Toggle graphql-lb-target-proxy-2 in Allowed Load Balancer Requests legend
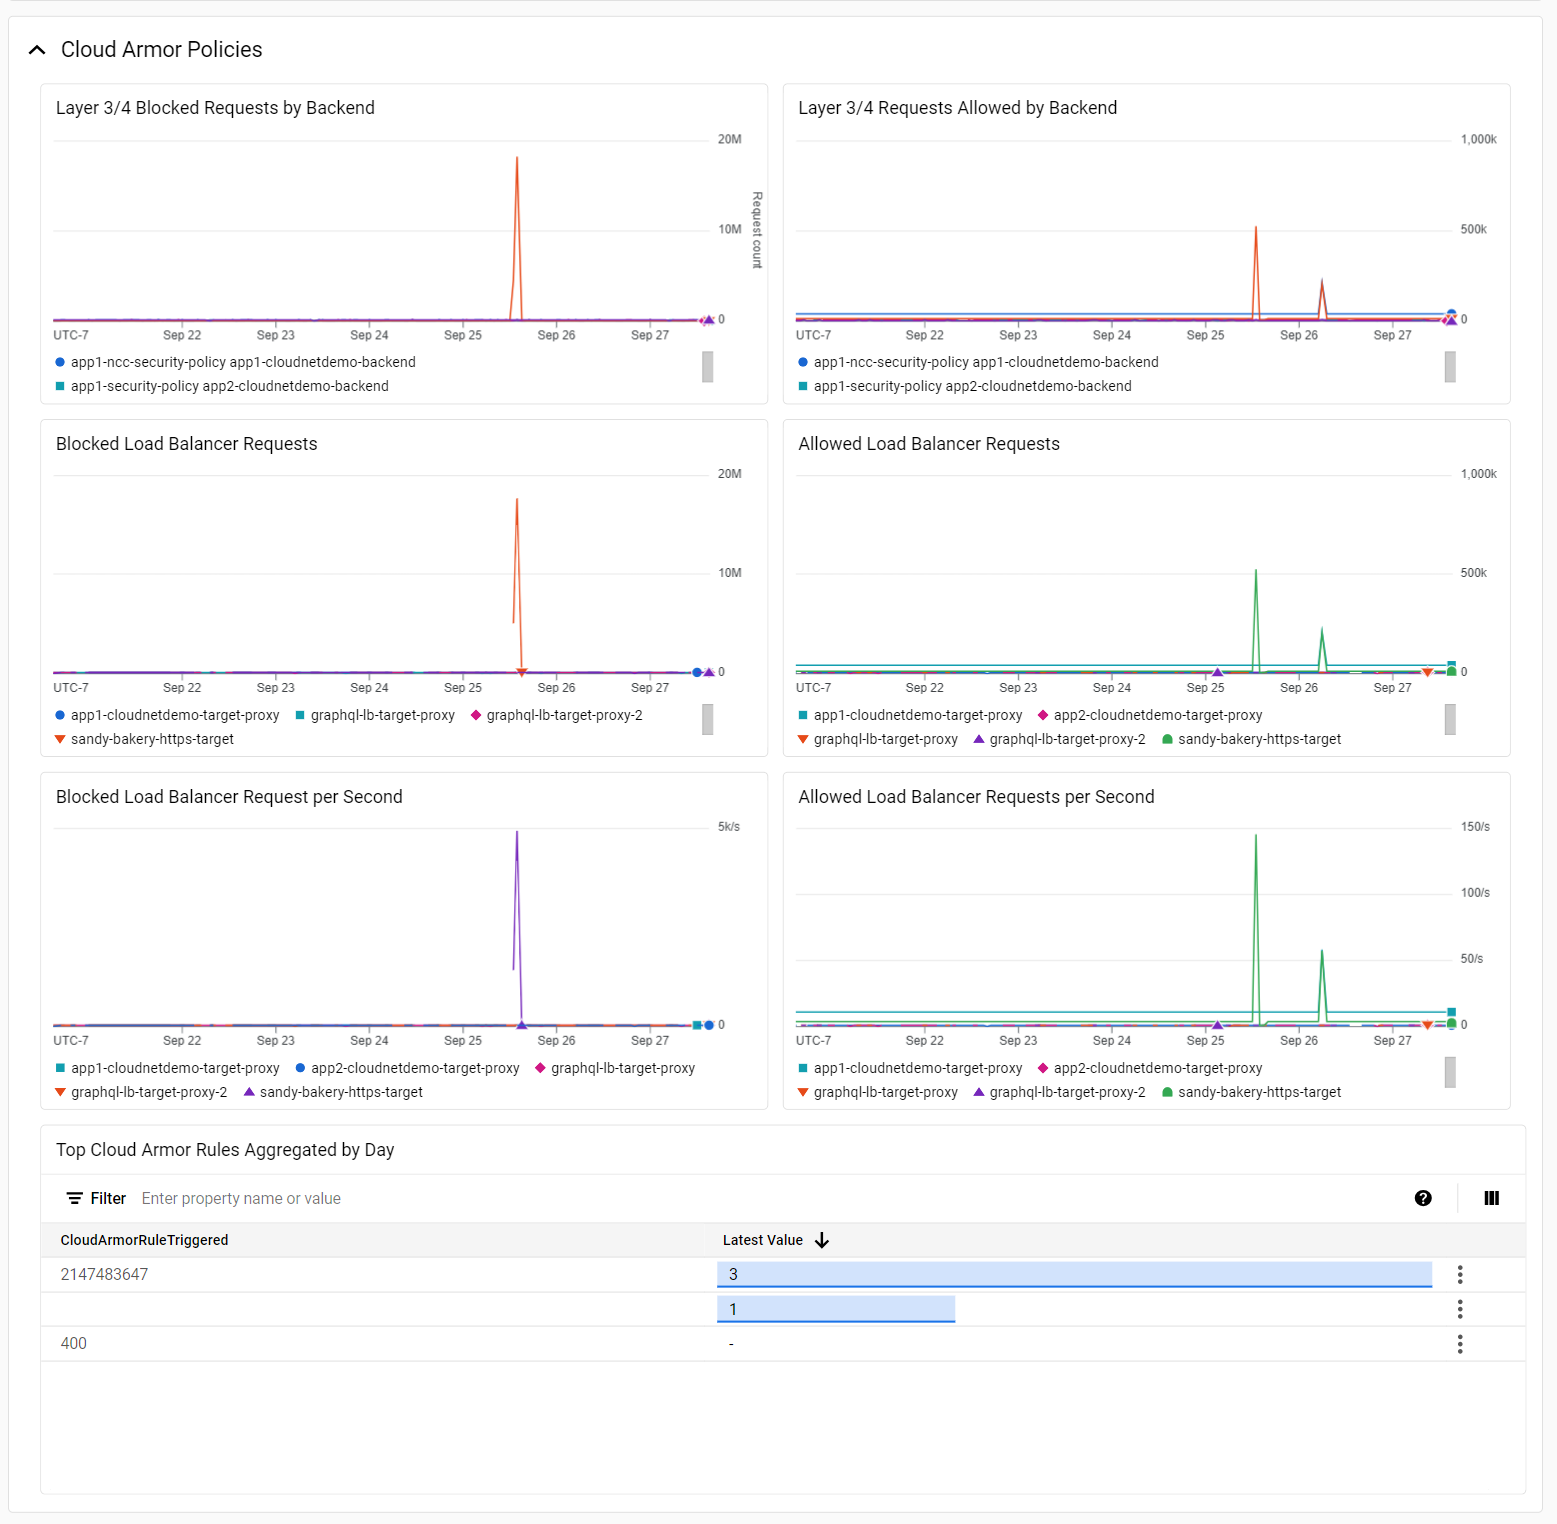 pos(1060,739)
